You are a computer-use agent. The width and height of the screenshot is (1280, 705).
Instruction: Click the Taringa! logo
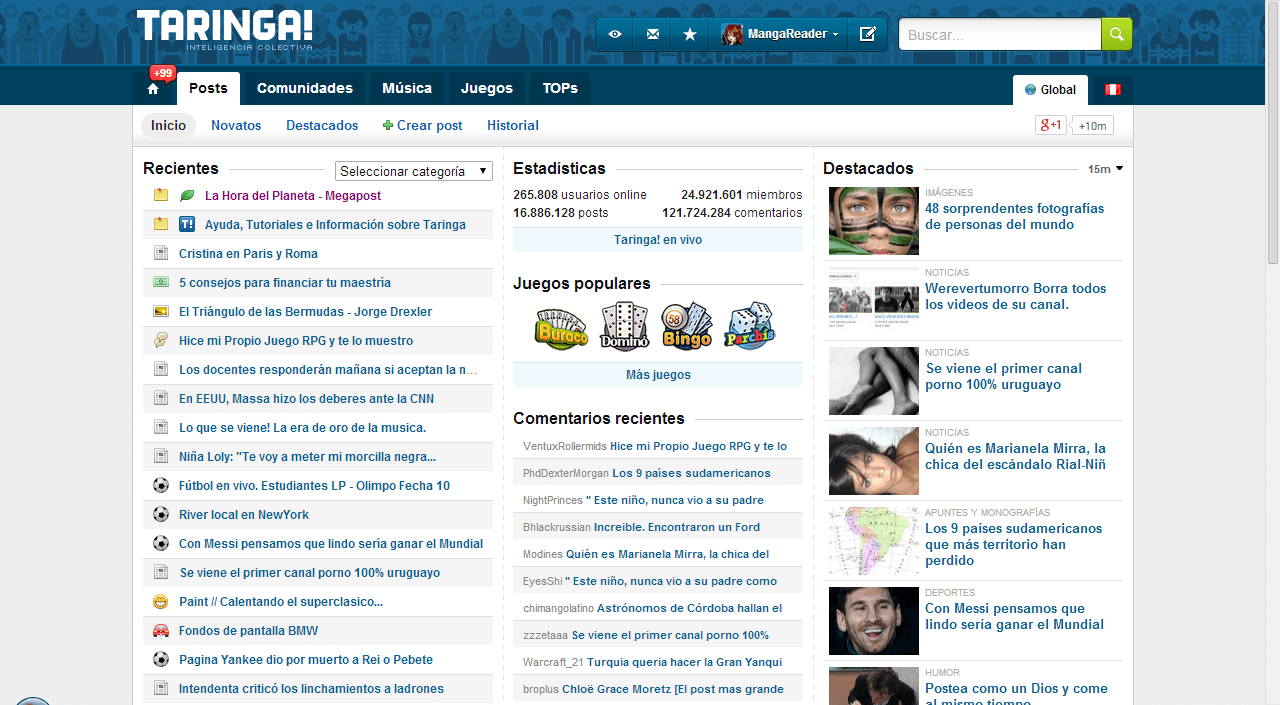pos(225,30)
